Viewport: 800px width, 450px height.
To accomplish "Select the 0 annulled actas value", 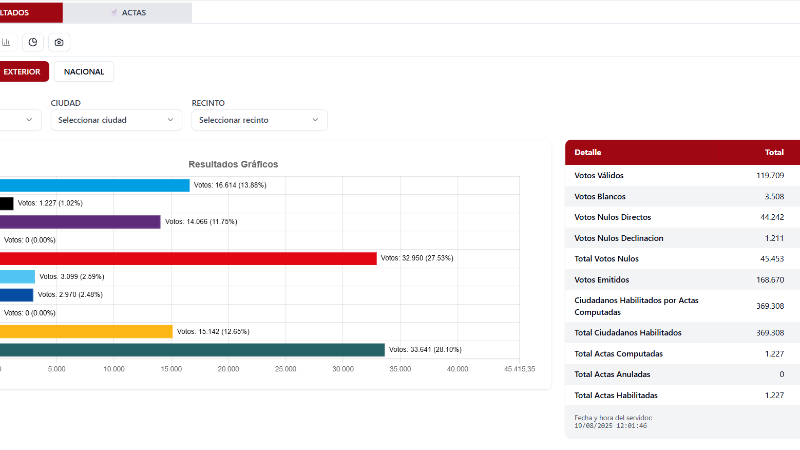I will point(782,374).
